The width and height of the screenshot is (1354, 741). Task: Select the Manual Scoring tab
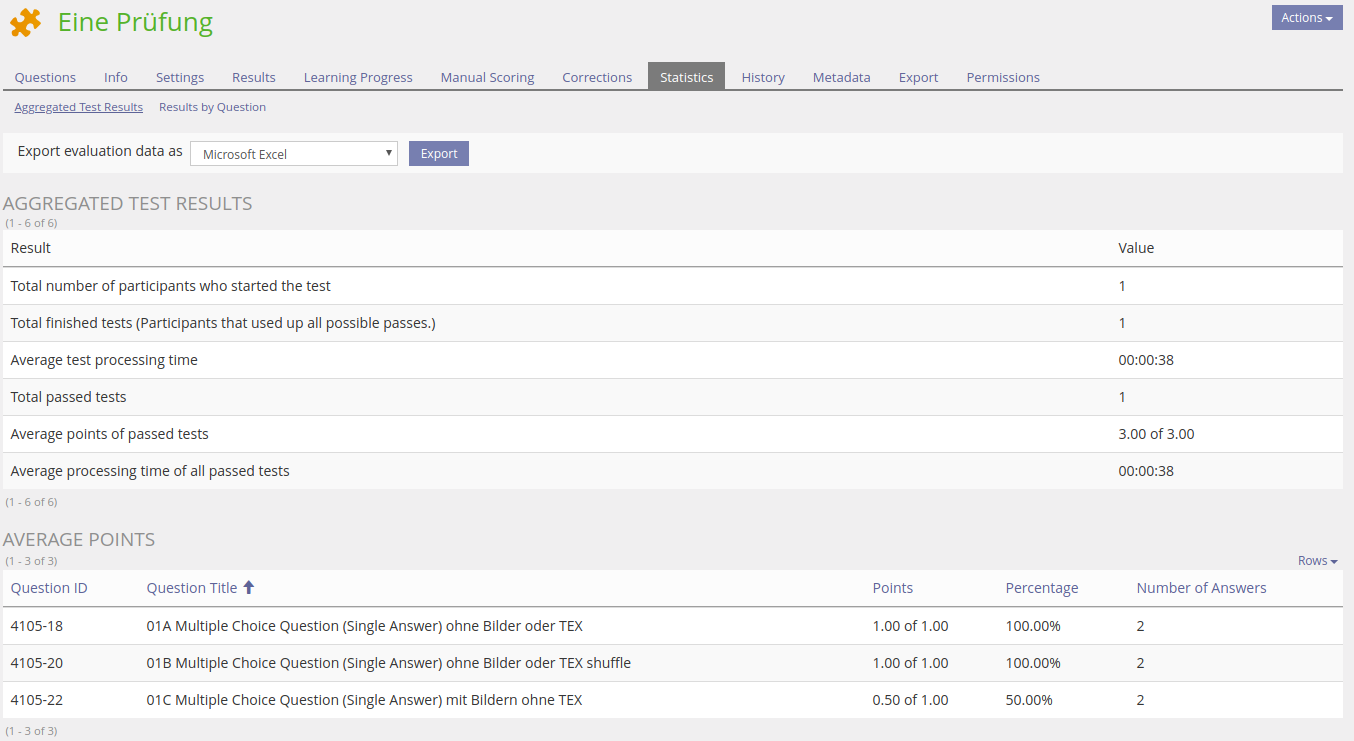(x=487, y=77)
